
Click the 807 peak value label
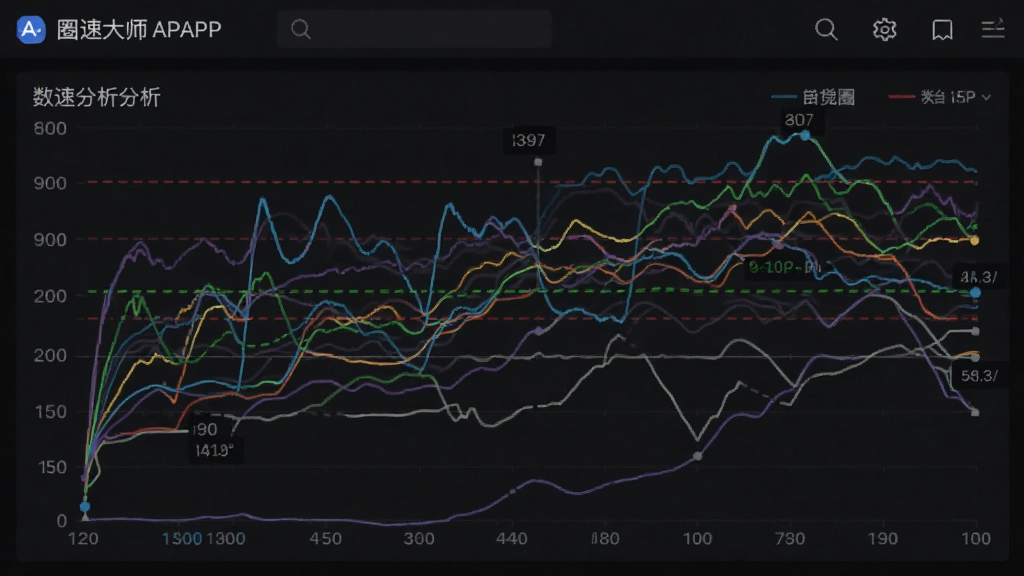[x=799, y=120]
